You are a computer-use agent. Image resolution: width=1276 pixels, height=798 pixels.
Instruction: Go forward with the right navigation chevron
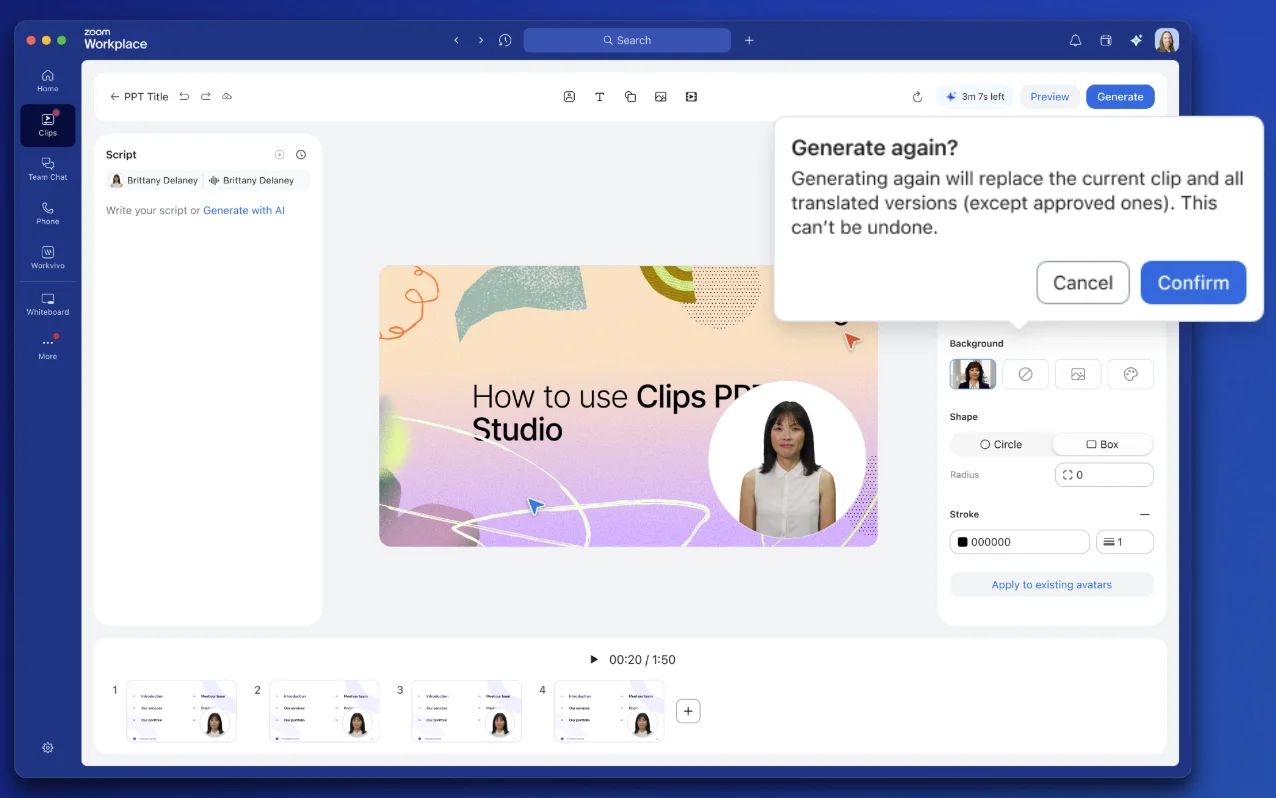tap(480, 40)
